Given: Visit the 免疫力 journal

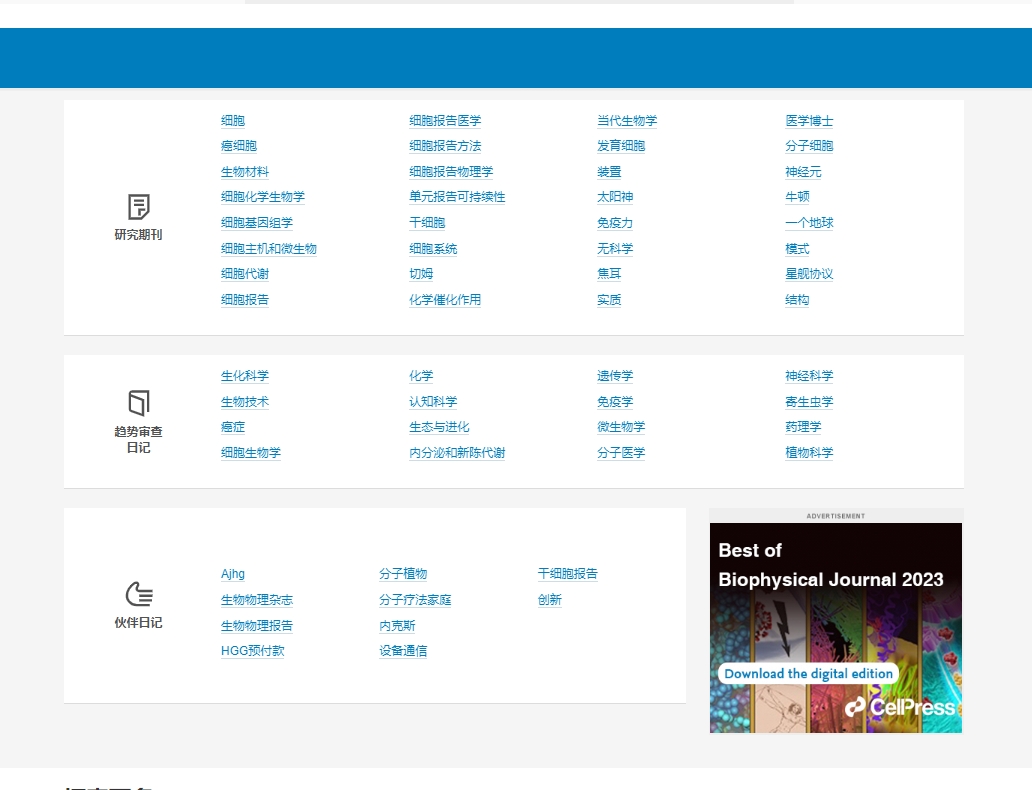Looking at the screenshot, I should [615, 223].
